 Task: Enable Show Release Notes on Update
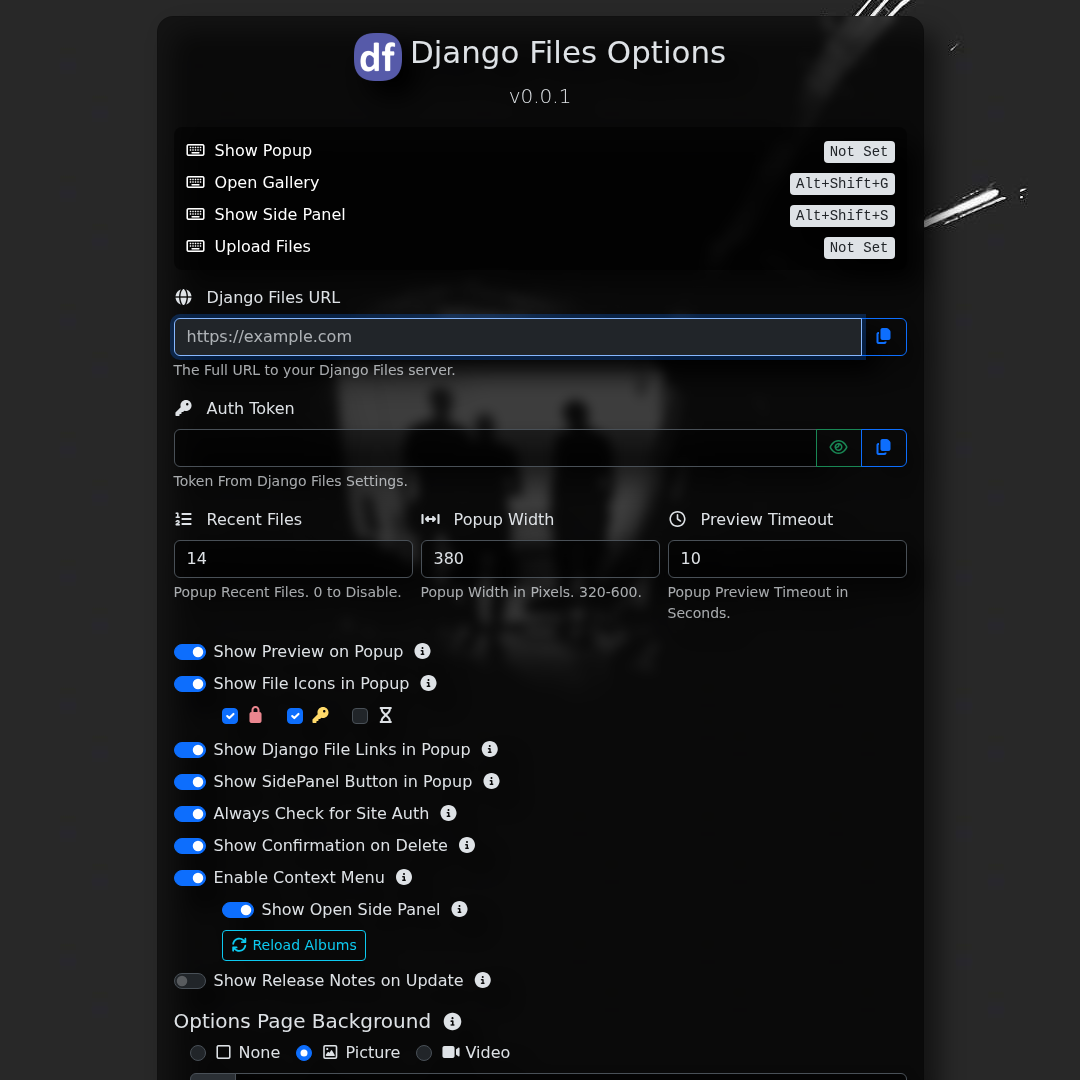(x=190, y=981)
